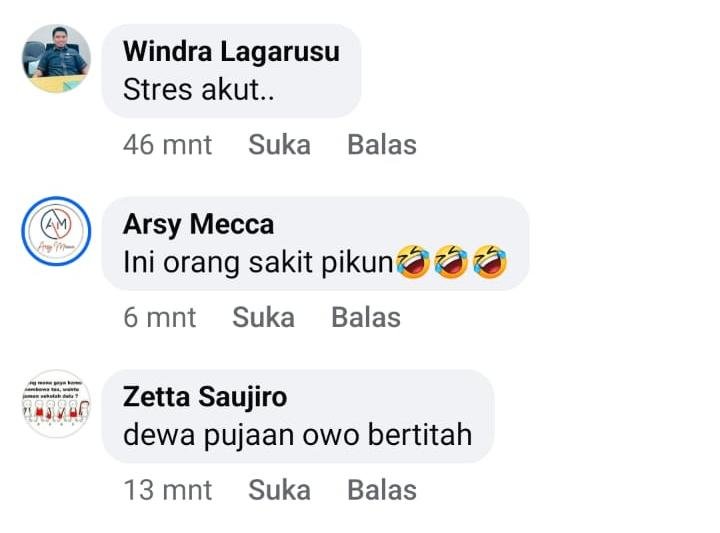
Task: Like Windra Lagarusu's comment with Suka
Action: tap(280, 145)
